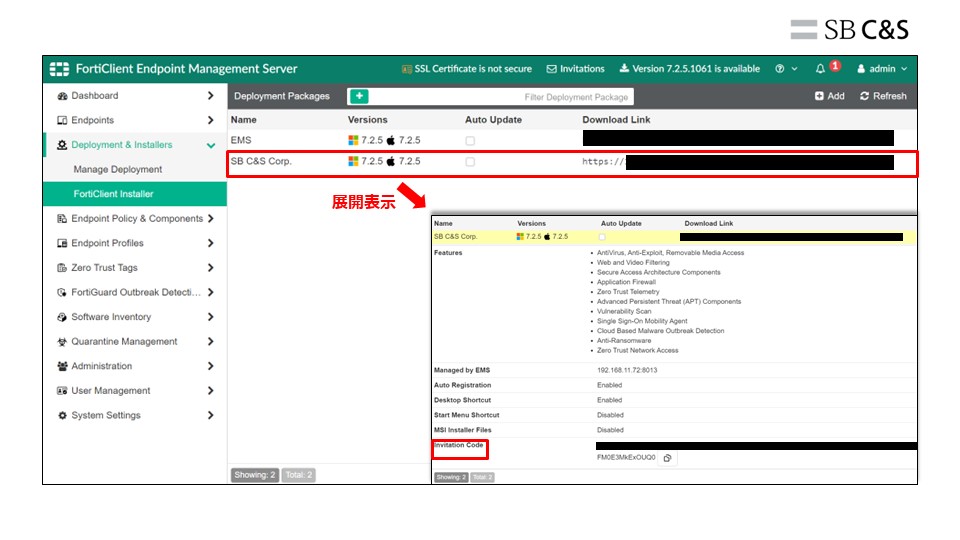Click the Total: 2 badge in main list

pyautogui.click(x=299, y=475)
